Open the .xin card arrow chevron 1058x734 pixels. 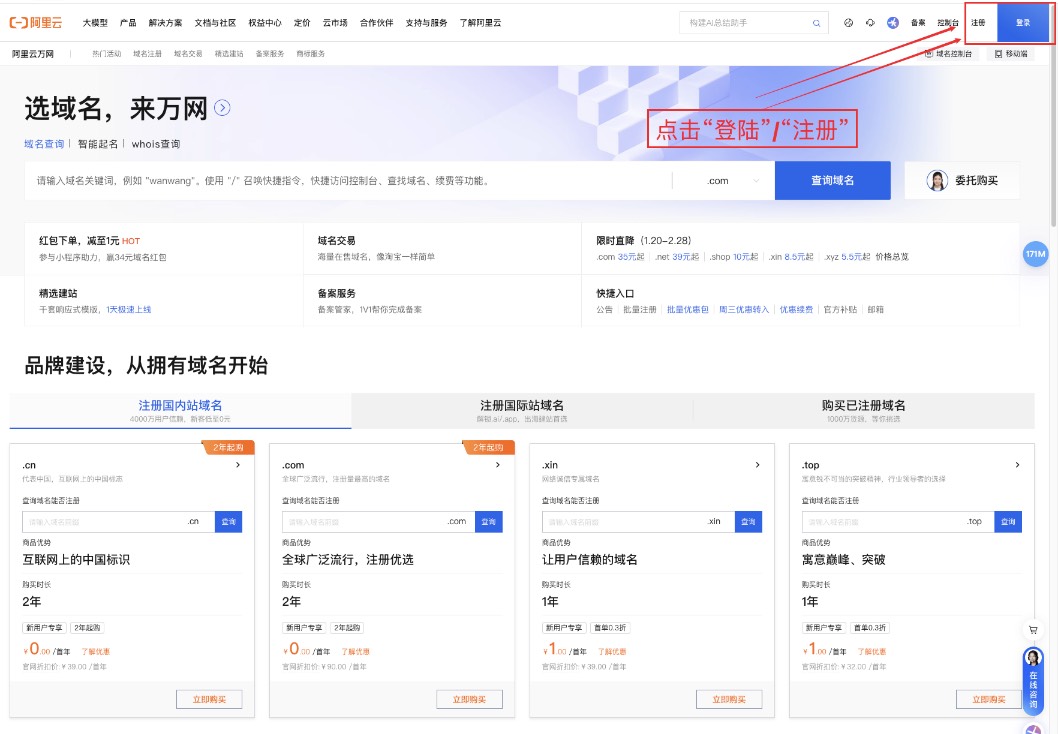(758, 465)
